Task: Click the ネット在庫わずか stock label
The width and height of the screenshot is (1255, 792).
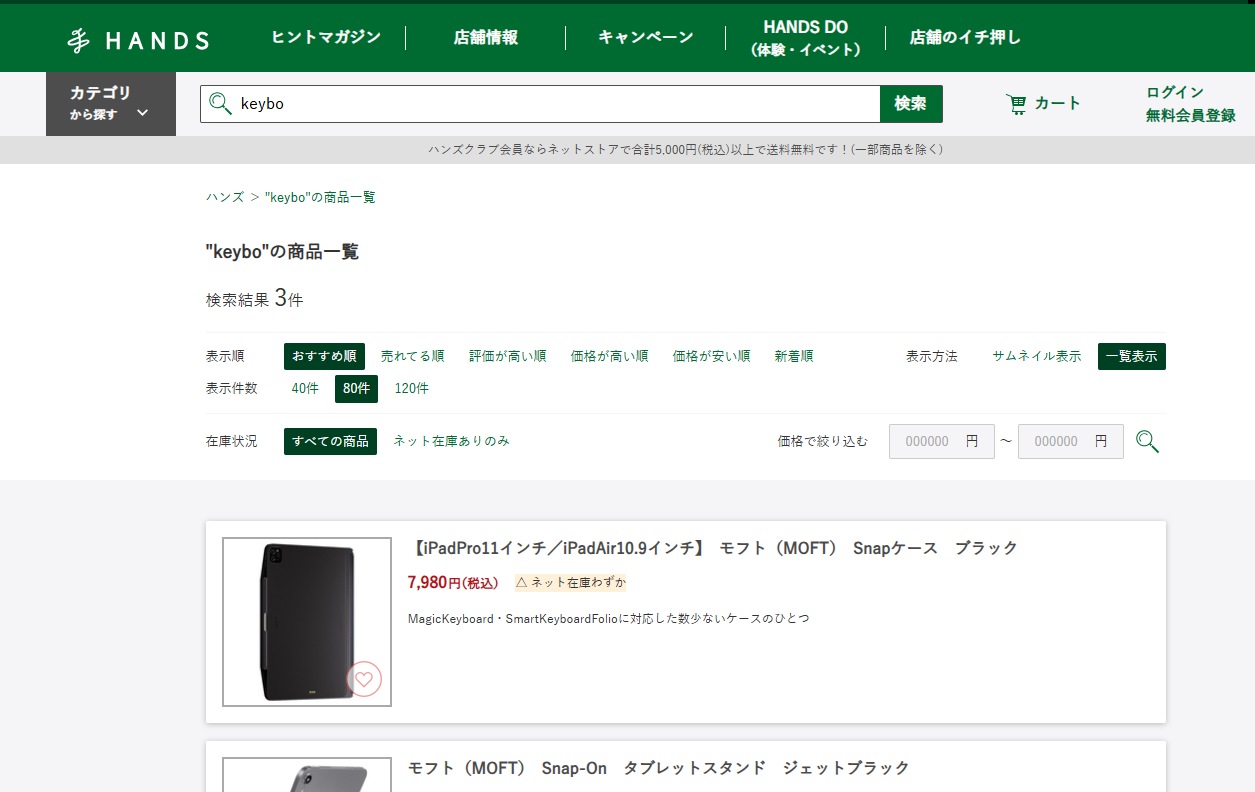Action: 571,583
